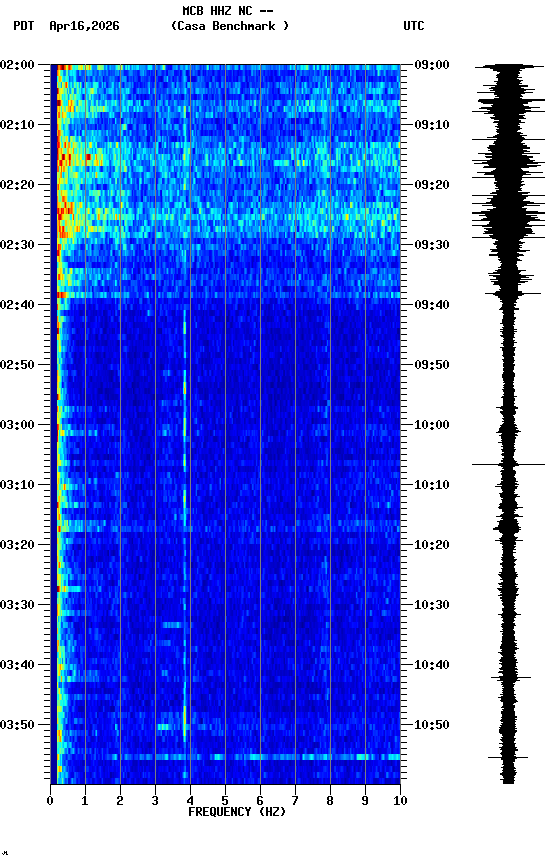Click the 03:40 PDT time label
The height and width of the screenshot is (864, 552).
coord(17,665)
